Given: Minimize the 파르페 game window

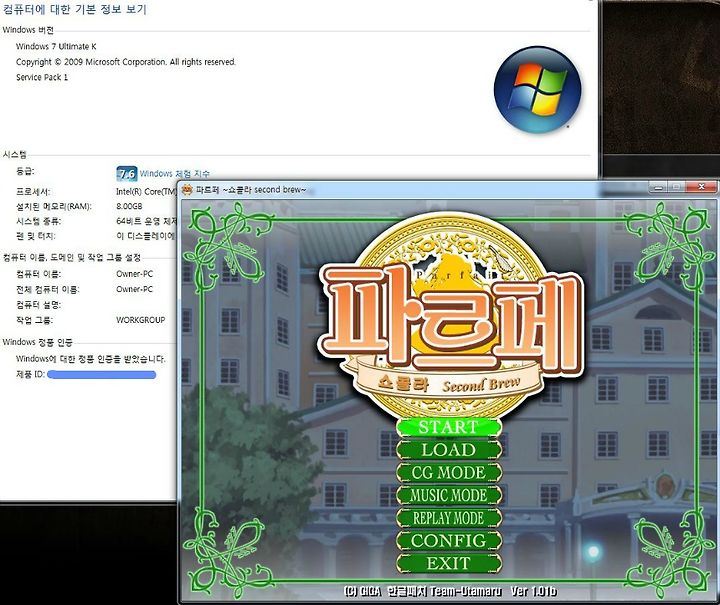Looking at the screenshot, I should (659, 187).
